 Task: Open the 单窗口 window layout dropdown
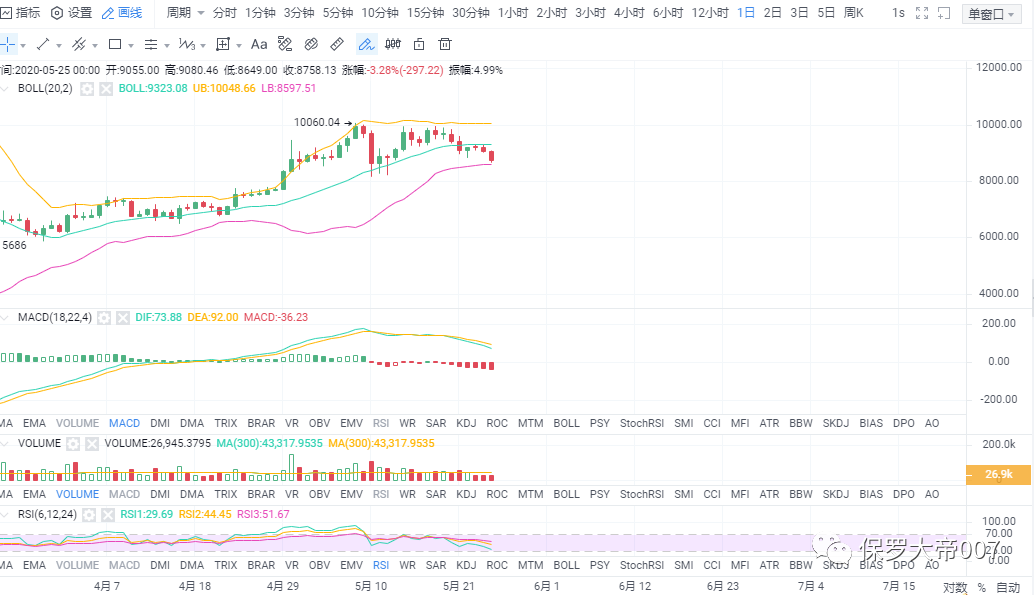click(992, 14)
